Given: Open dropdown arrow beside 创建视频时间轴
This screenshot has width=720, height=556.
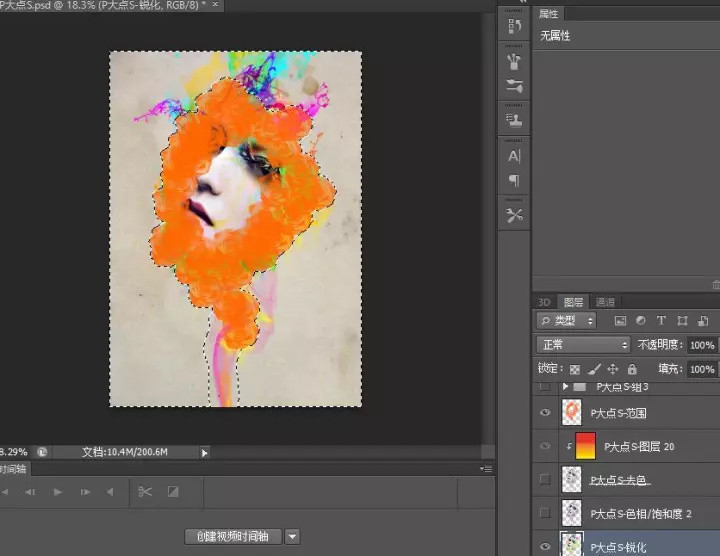Looking at the screenshot, I should click(x=292, y=536).
